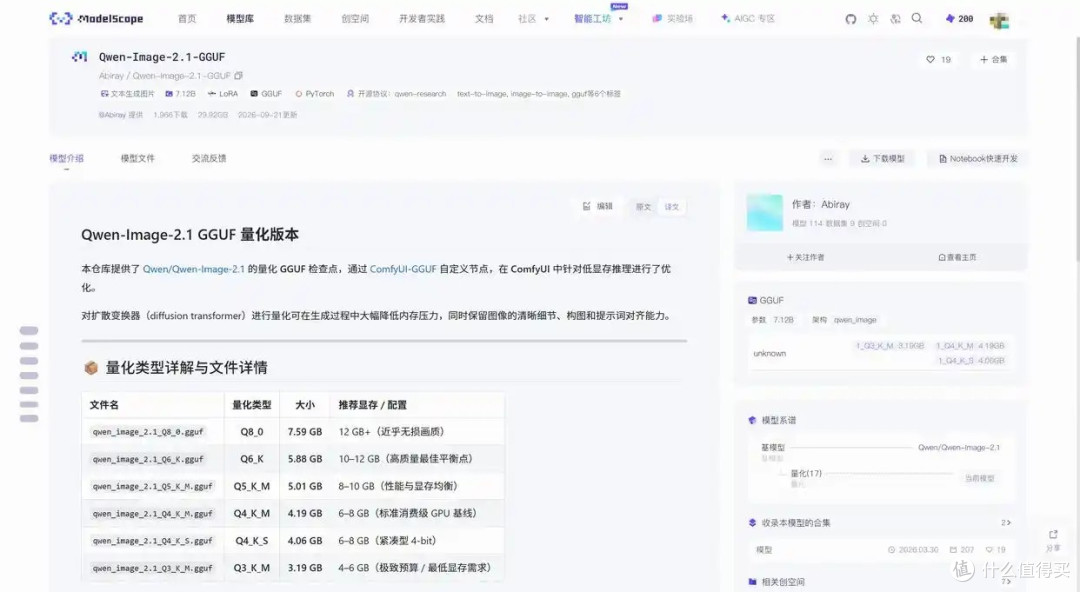Open 文档 in top navigation
1080x592 pixels.
pyautogui.click(x=484, y=19)
